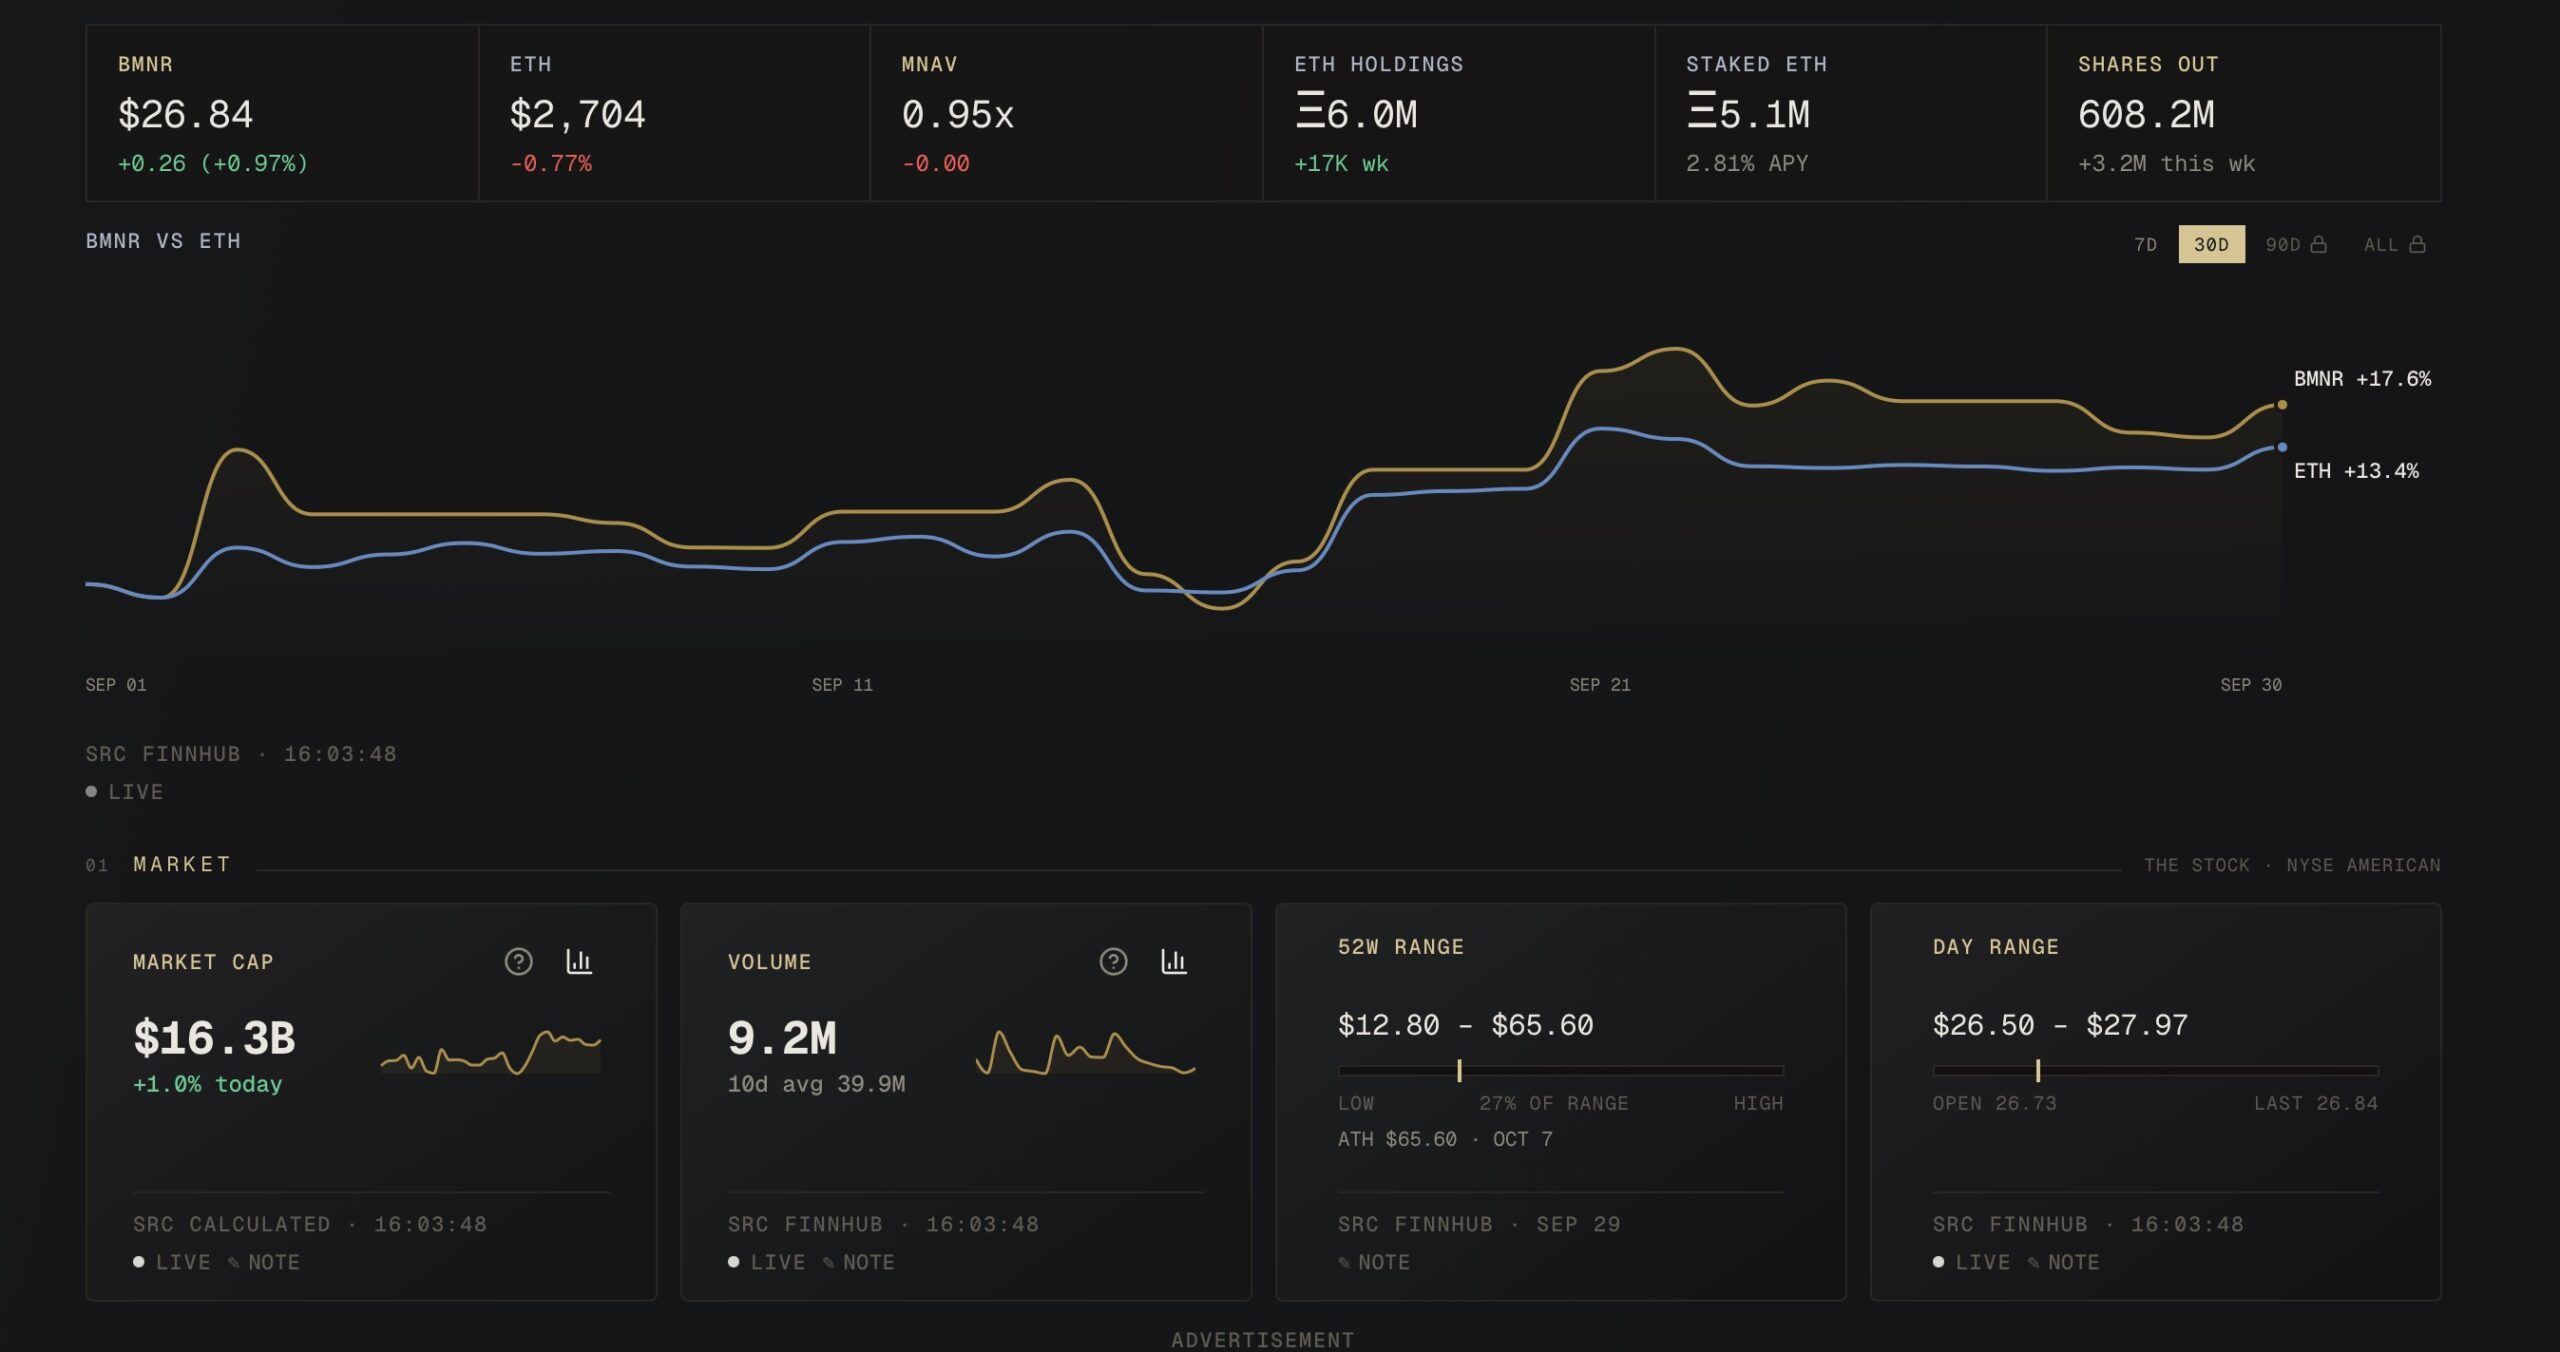Click the SEP 11 axis label
The height and width of the screenshot is (1352, 2560).
point(842,685)
